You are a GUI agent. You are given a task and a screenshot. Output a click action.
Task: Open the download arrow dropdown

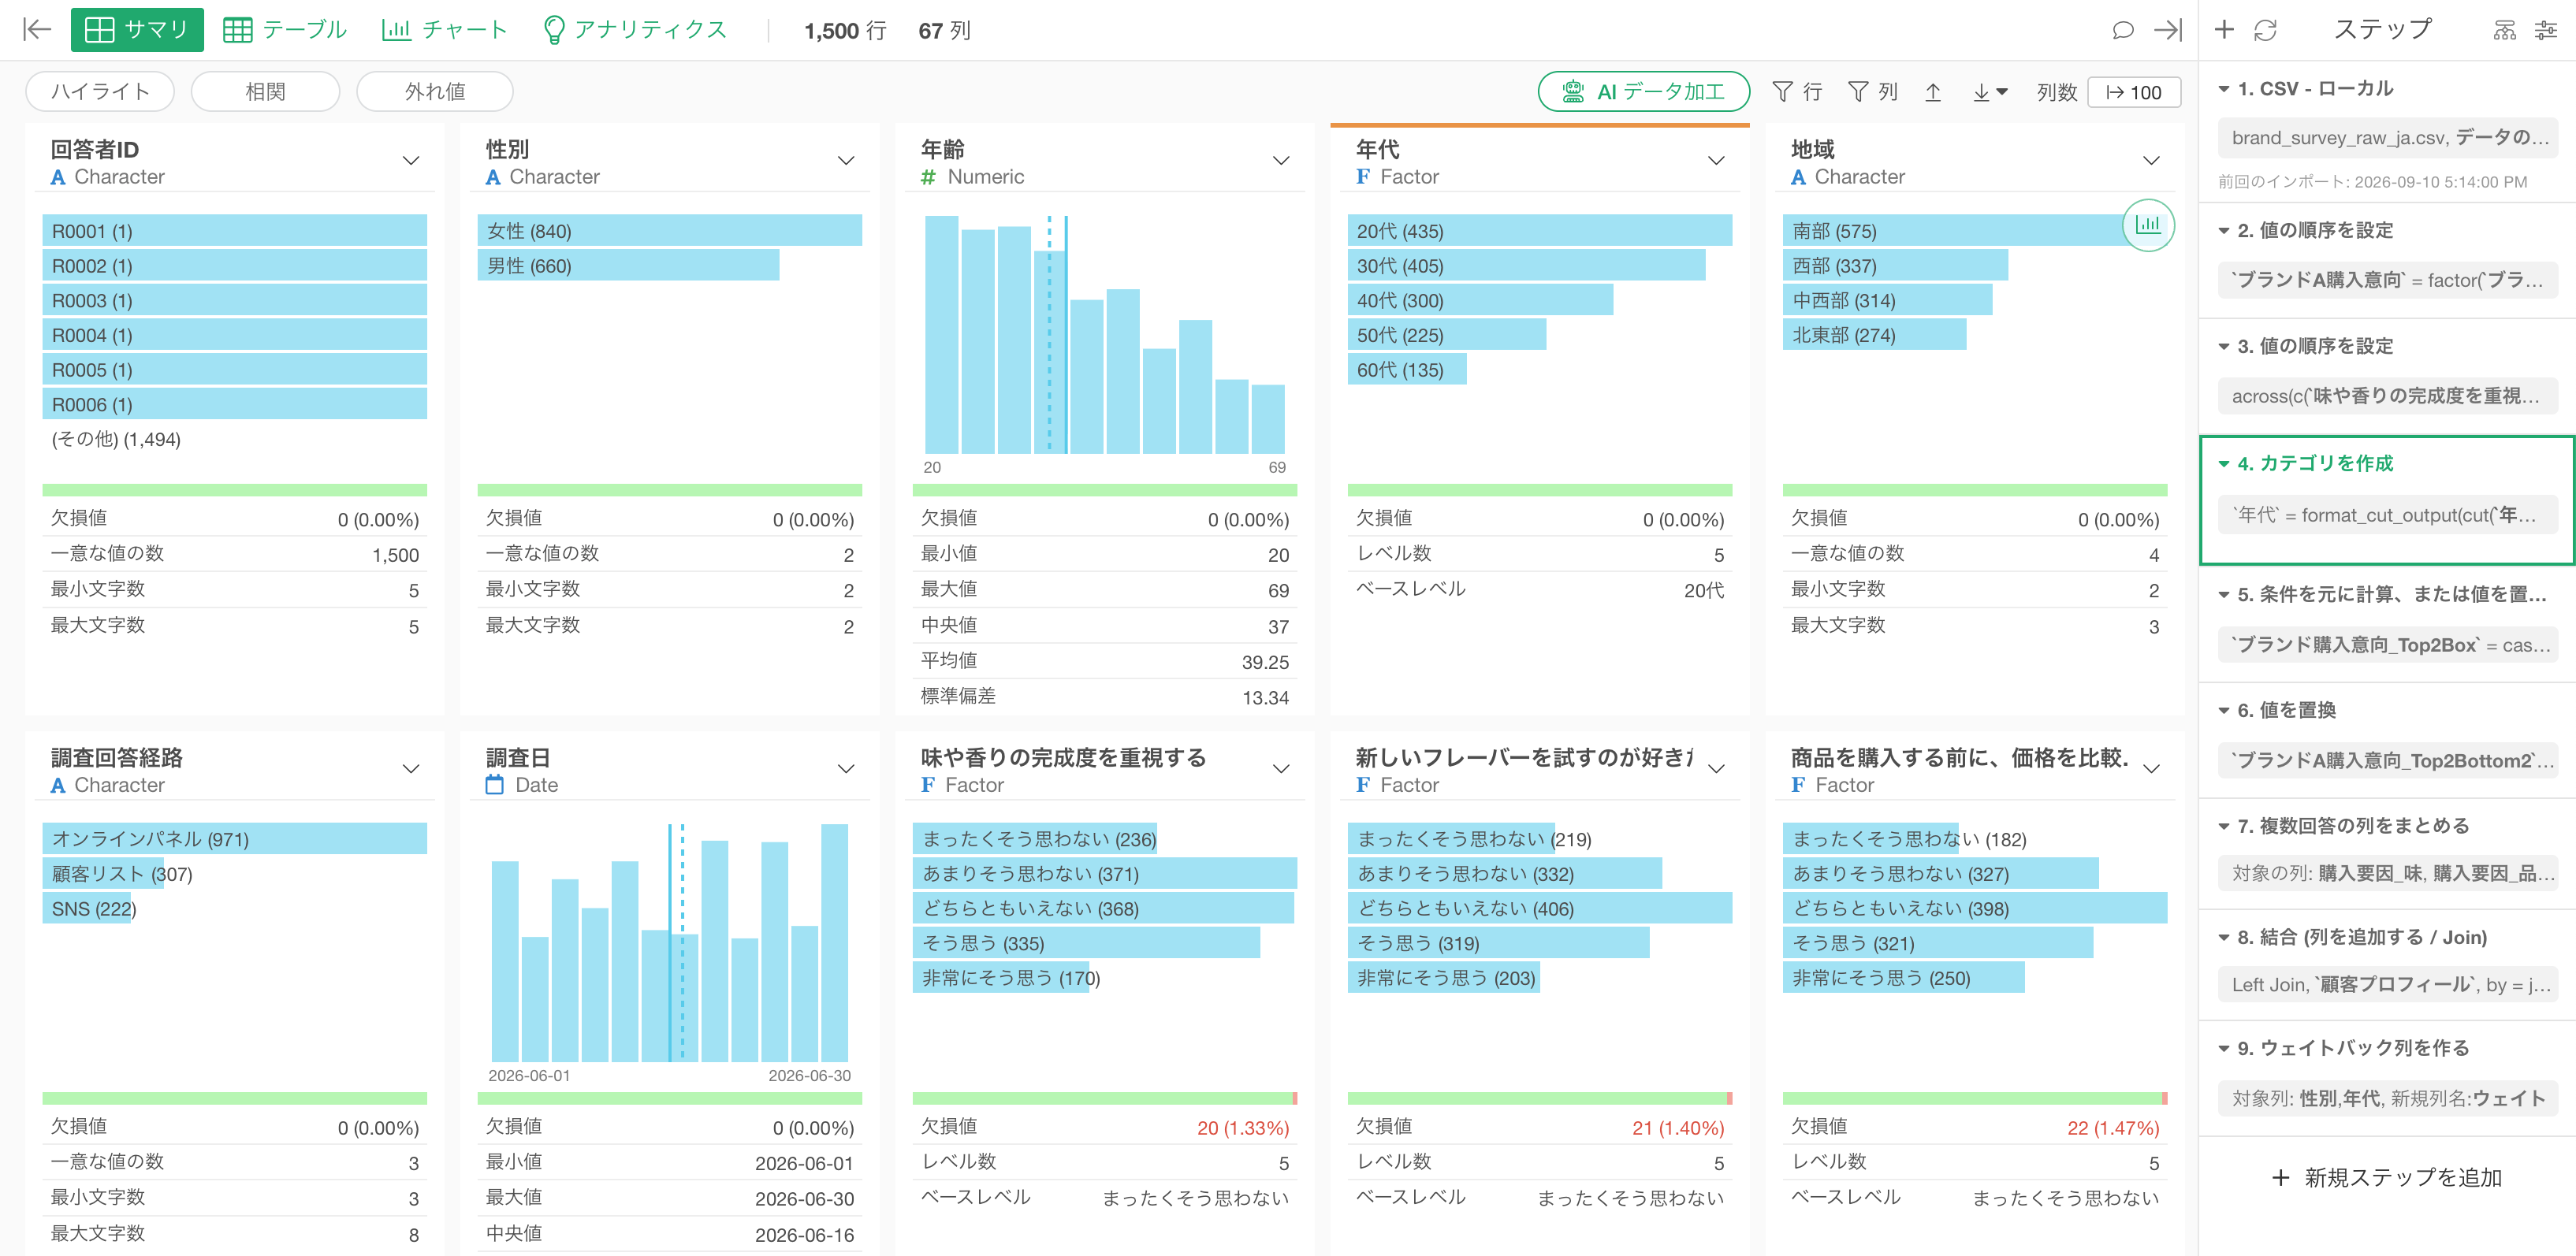(1990, 92)
